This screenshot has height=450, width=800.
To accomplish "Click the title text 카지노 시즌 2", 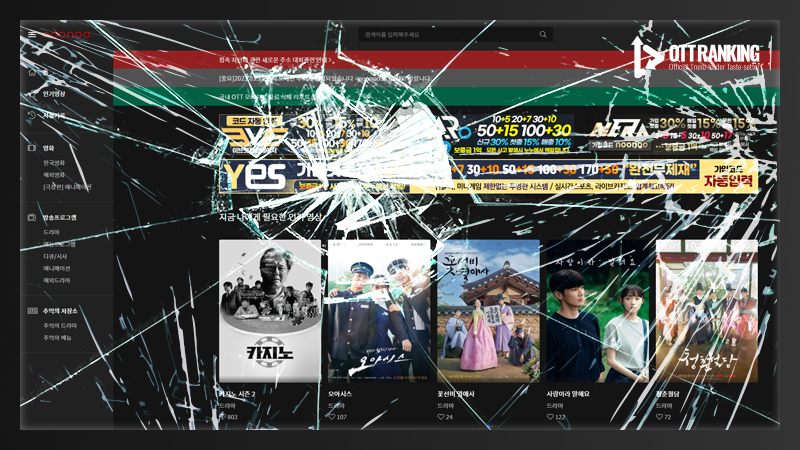I will tap(237, 394).
